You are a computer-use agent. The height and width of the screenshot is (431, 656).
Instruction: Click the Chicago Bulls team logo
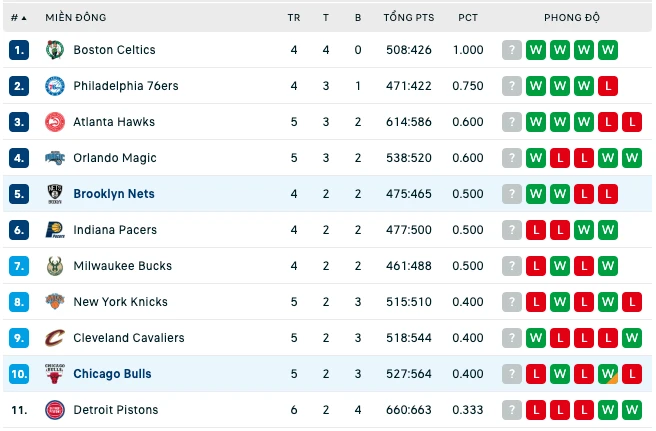click(x=55, y=374)
